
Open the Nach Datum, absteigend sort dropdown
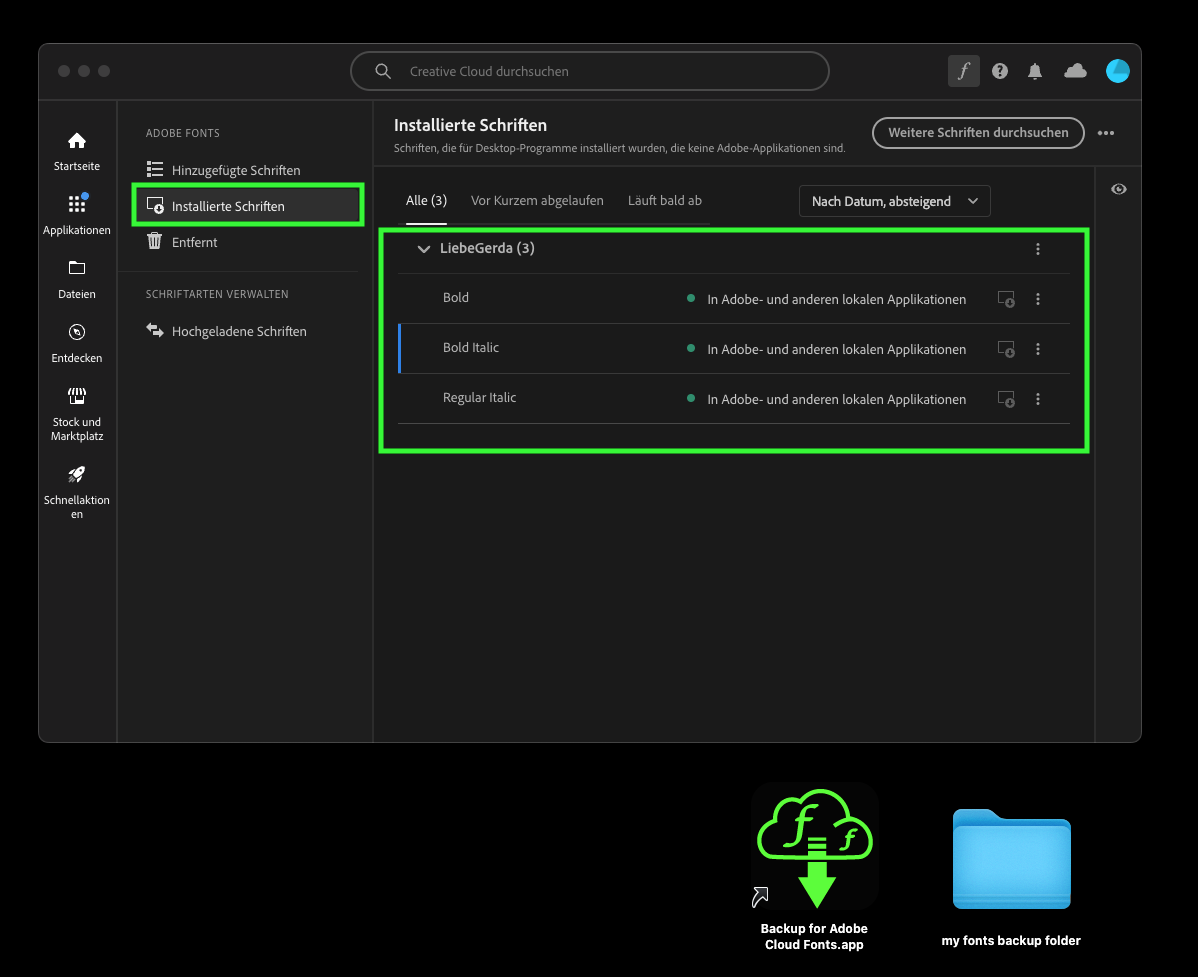pos(895,201)
